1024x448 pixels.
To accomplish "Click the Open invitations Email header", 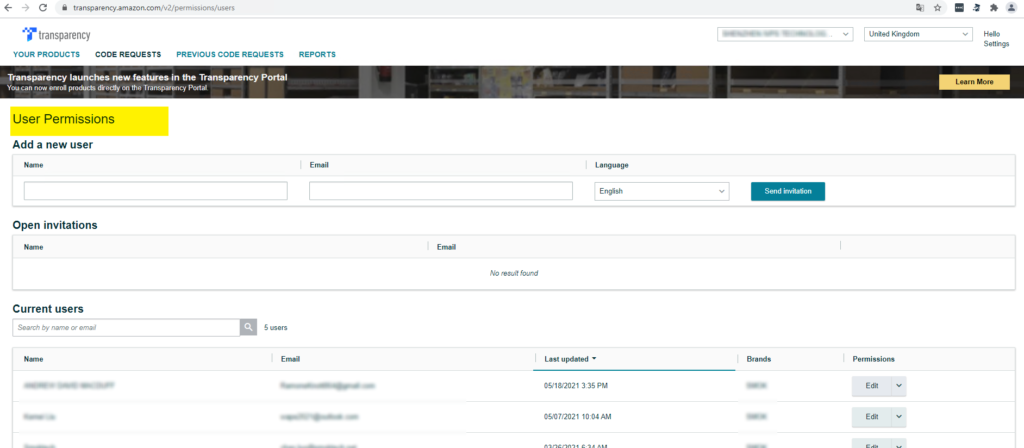I will pos(446,248).
